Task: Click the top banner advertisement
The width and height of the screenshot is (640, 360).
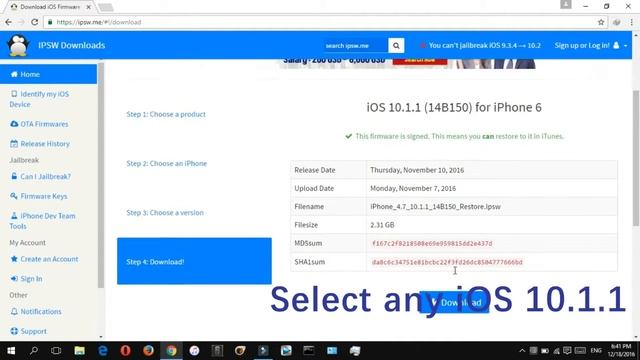Action: coord(408,63)
